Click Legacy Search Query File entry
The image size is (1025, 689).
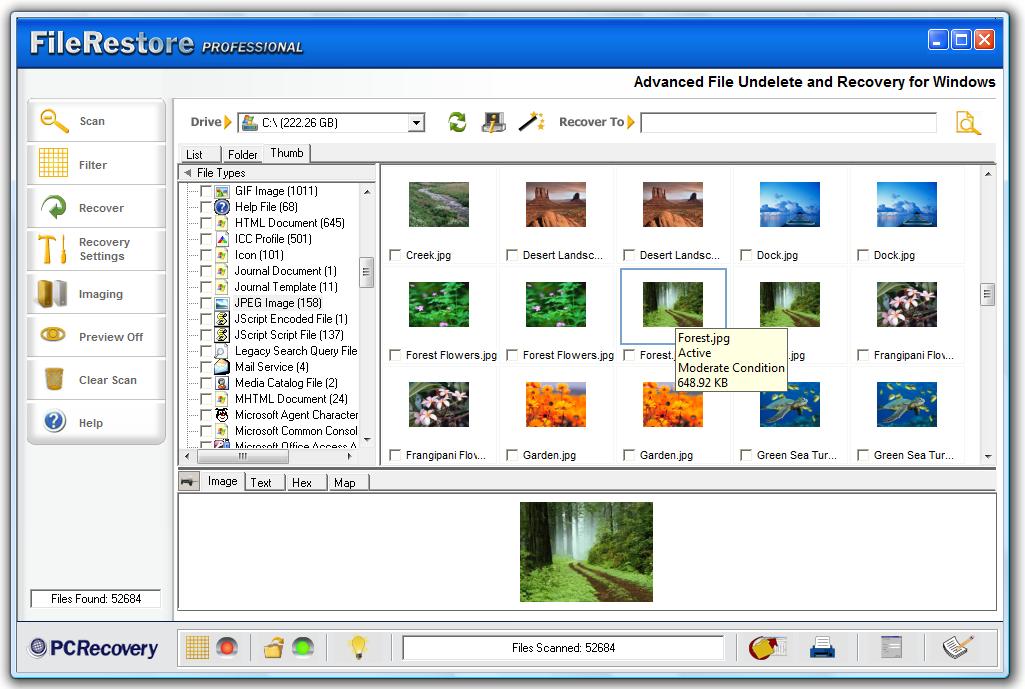pyautogui.click(x=296, y=351)
